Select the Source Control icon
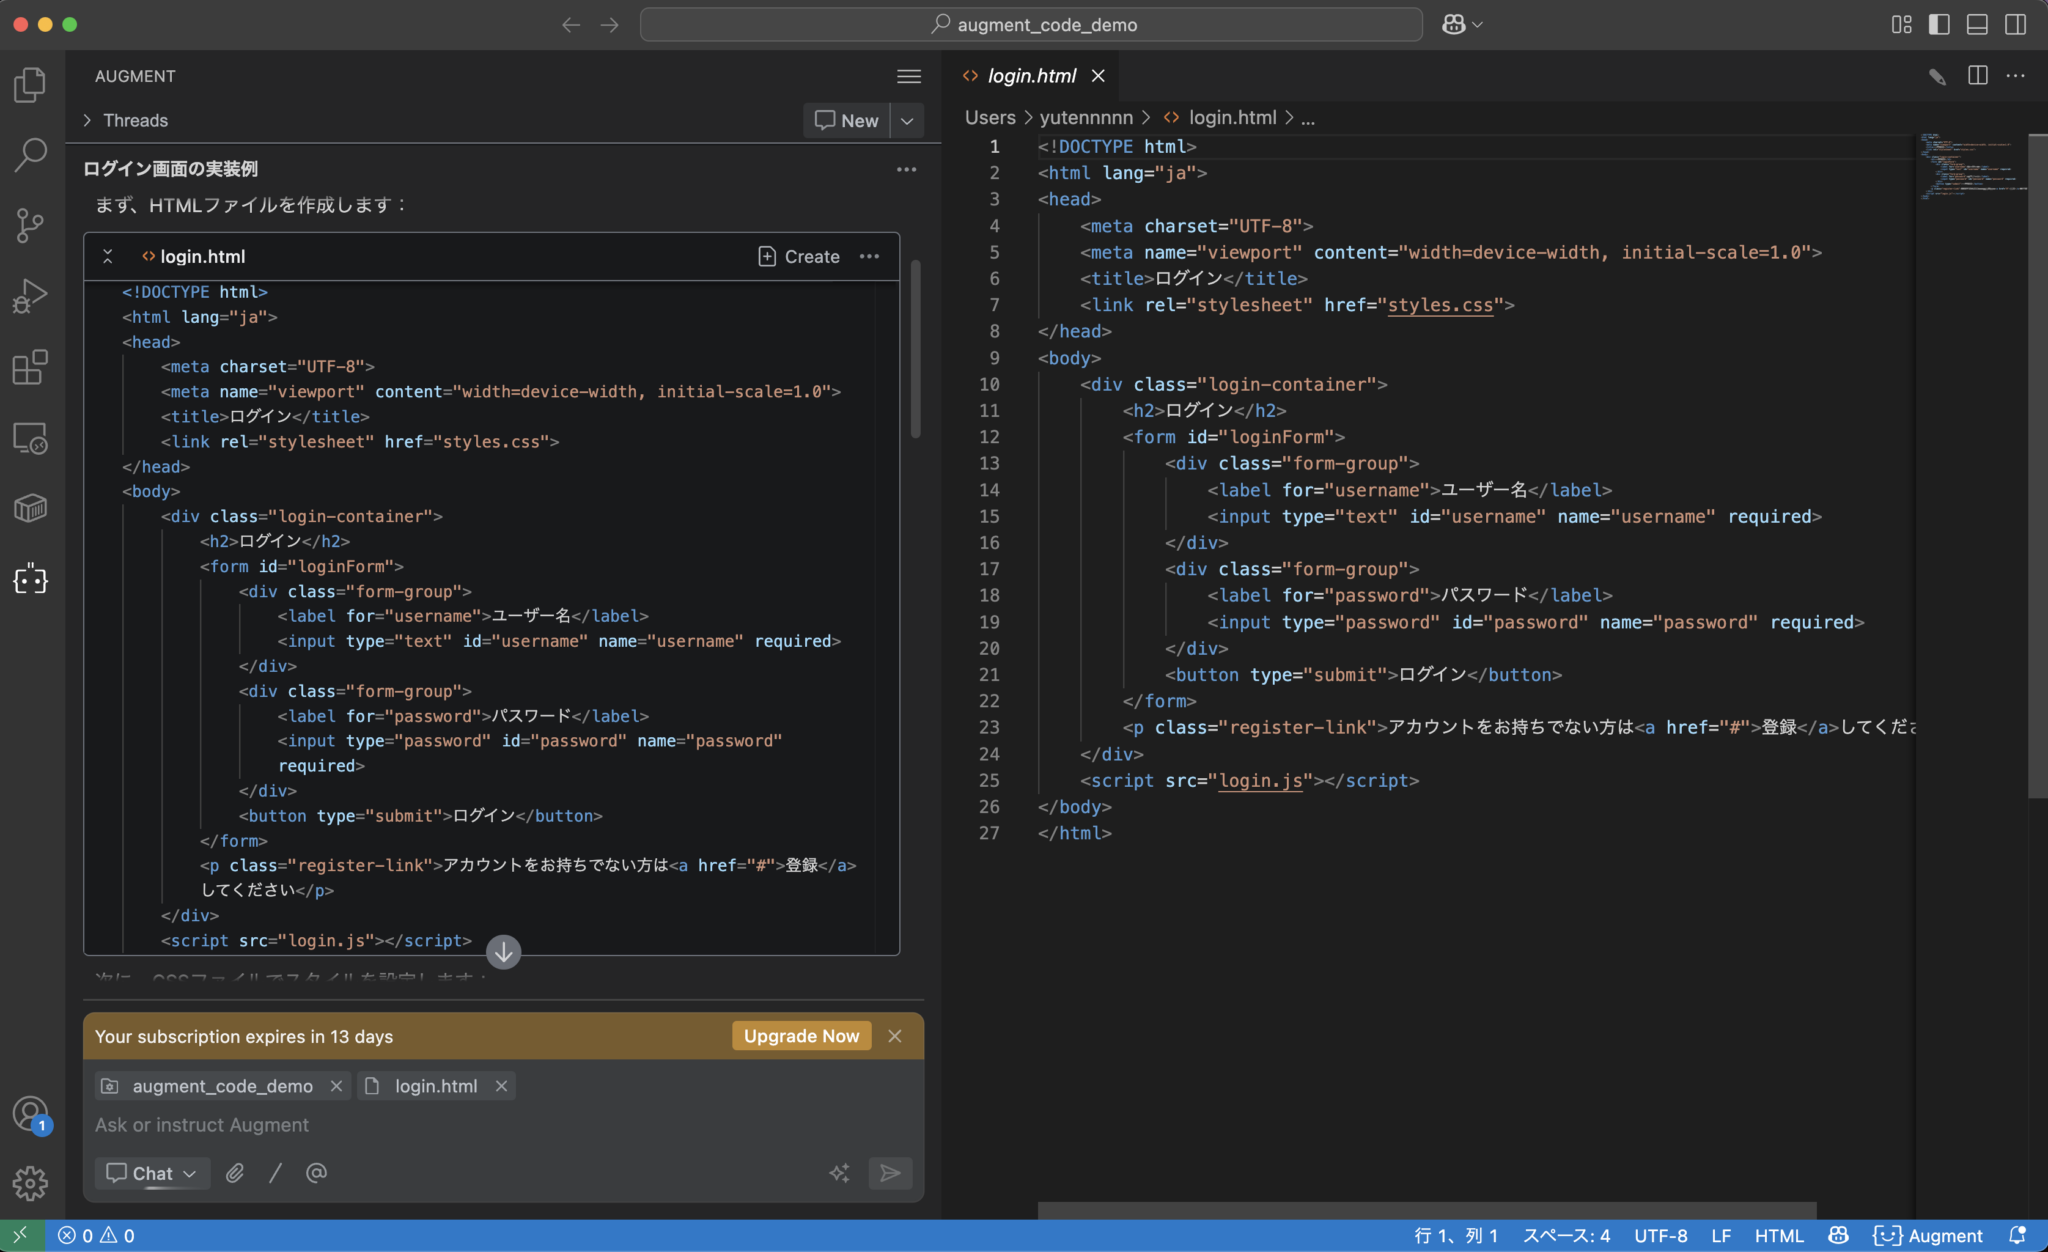This screenshot has width=2048, height=1252. (30, 225)
